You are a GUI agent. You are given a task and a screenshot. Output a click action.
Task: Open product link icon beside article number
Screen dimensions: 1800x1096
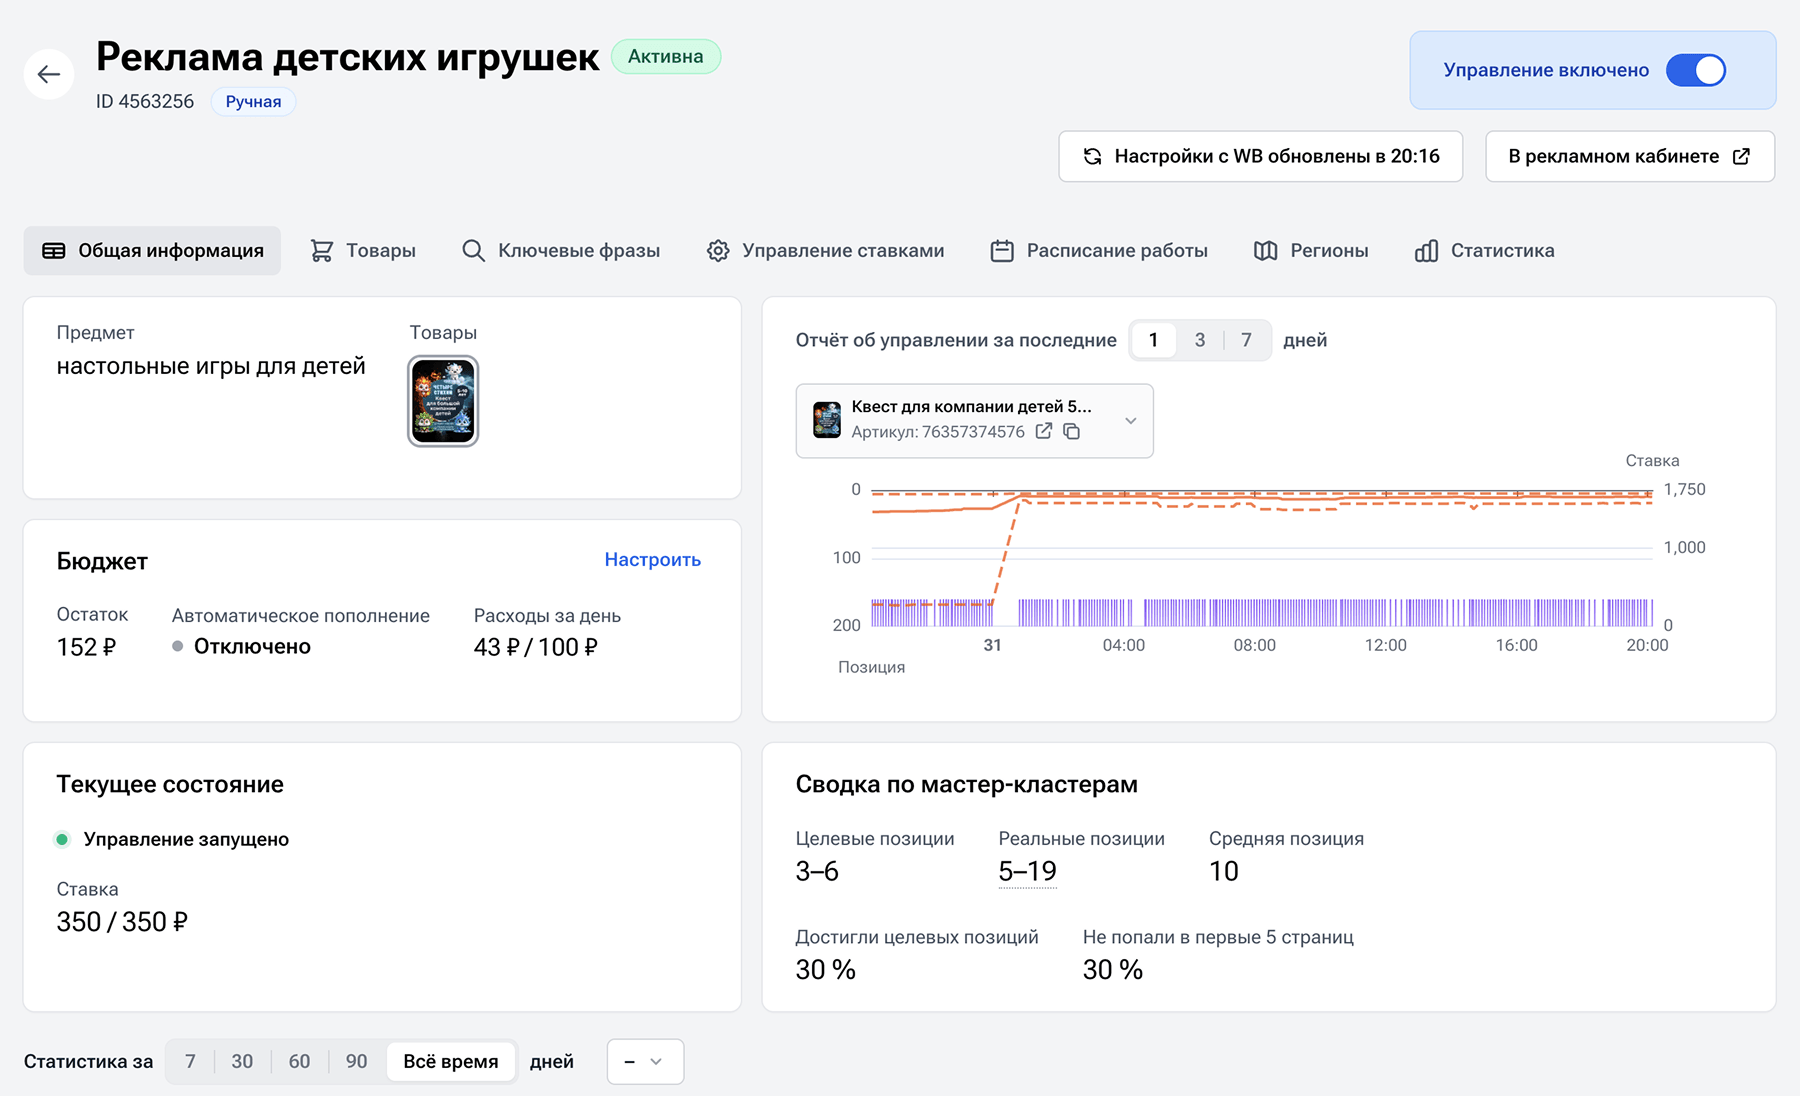click(1044, 431)
